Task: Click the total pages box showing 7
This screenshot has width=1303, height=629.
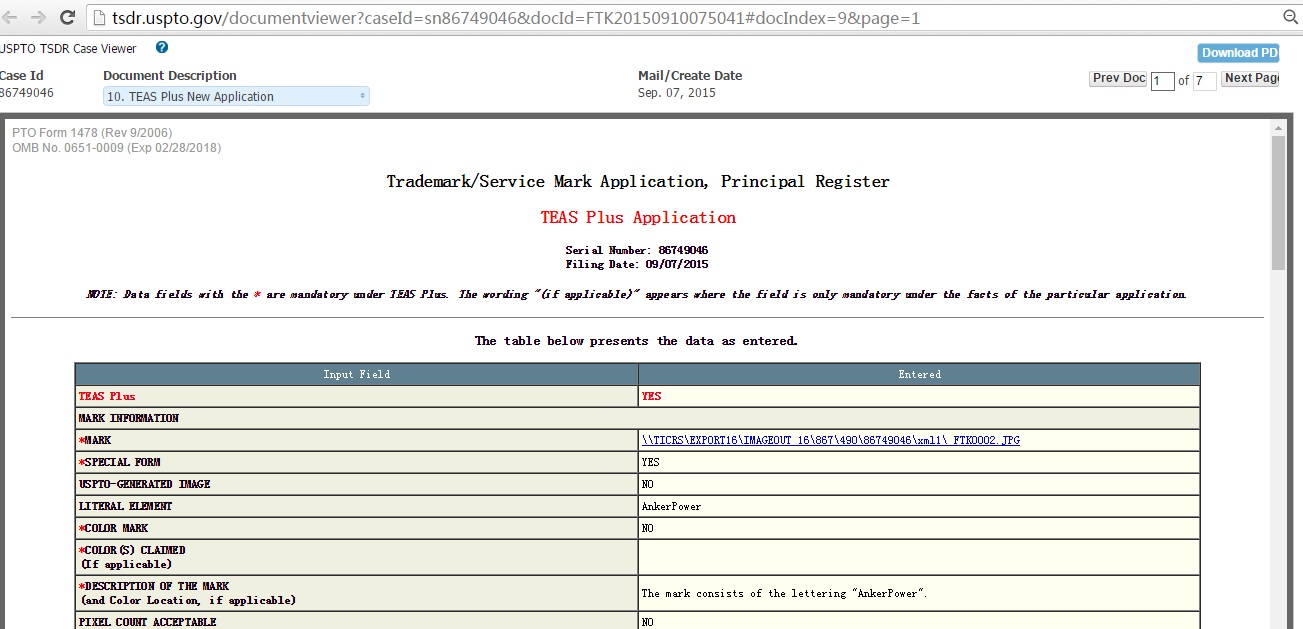Action: point(1204,81)
